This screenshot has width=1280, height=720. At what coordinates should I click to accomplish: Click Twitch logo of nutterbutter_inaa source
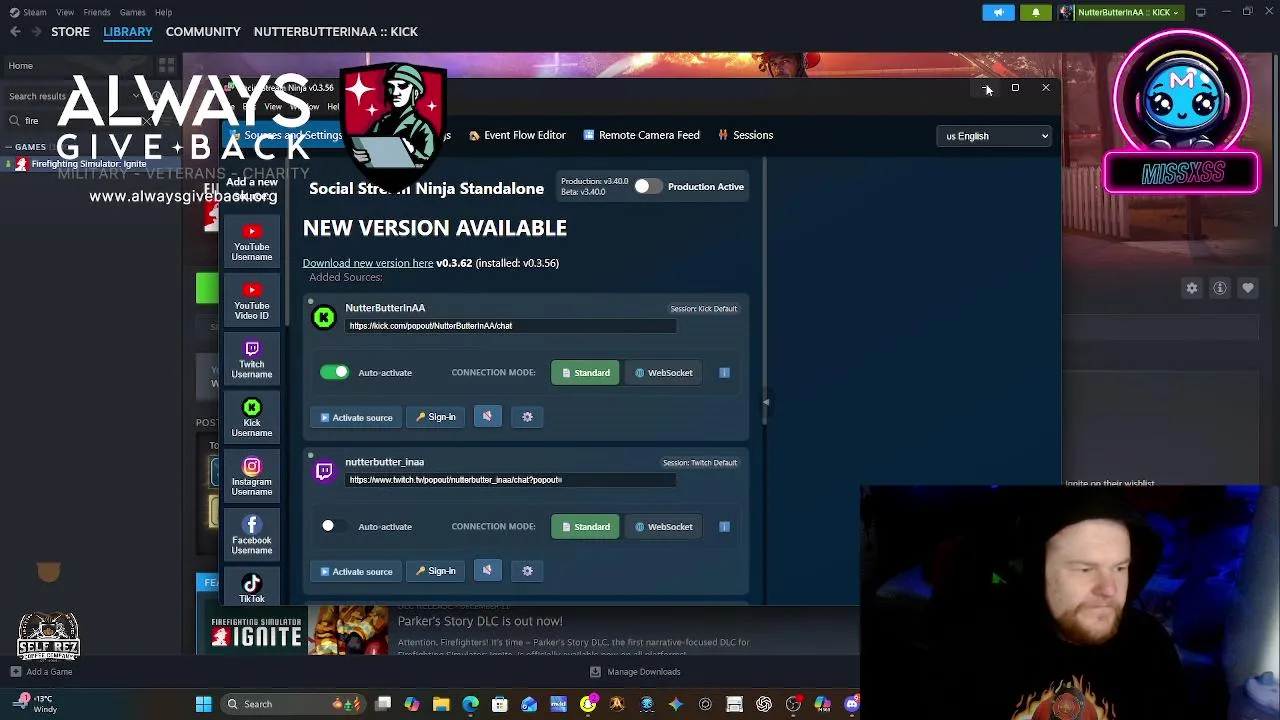click(x=324, y=472)
